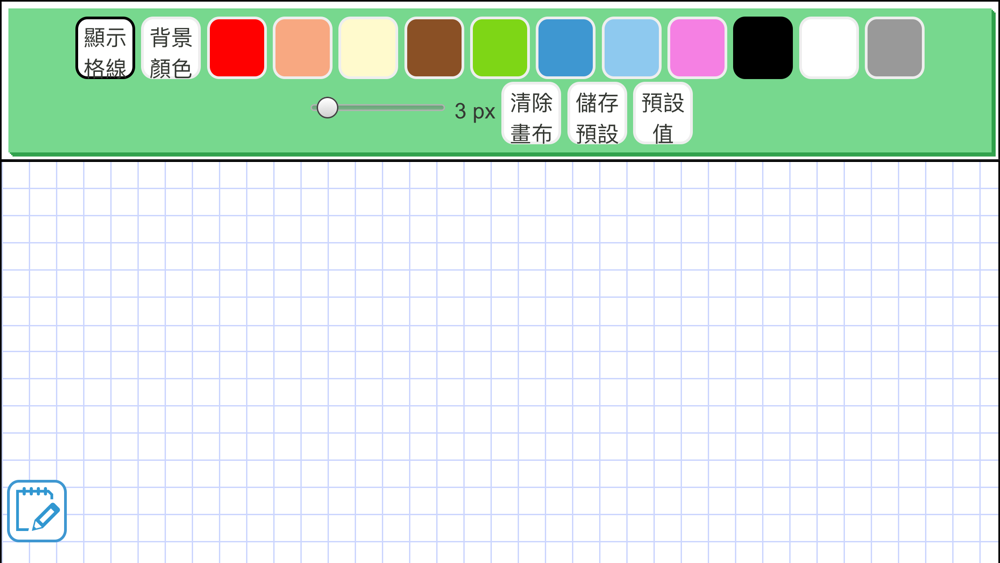Pick the salmon orange color swatch
Screen dimensions: 1000x563
click(x=302, y=48)
